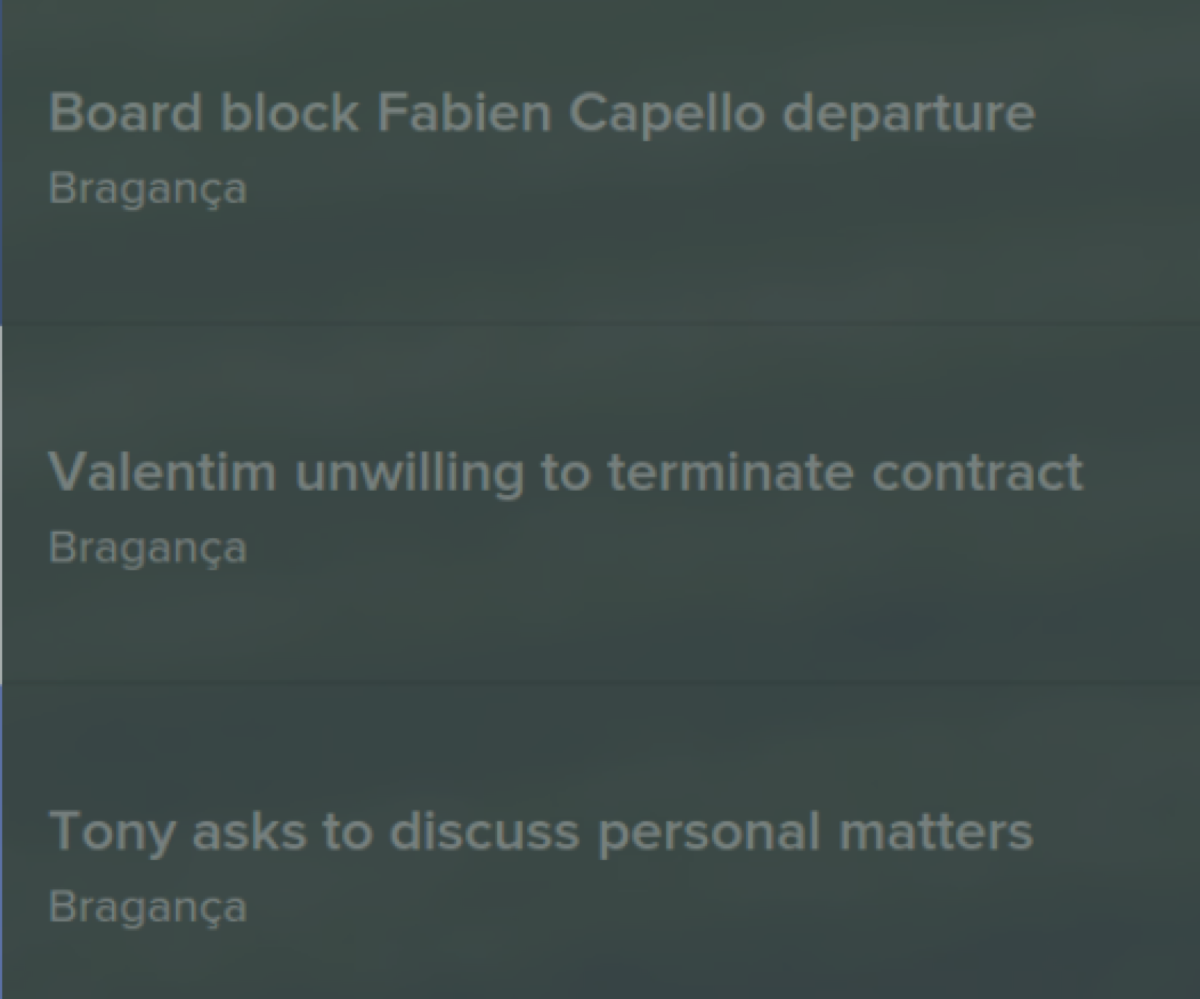This screenshot has height=999, width=1200.
Task: Click the word departure in the first headline
Action: (x=908, y=113)
